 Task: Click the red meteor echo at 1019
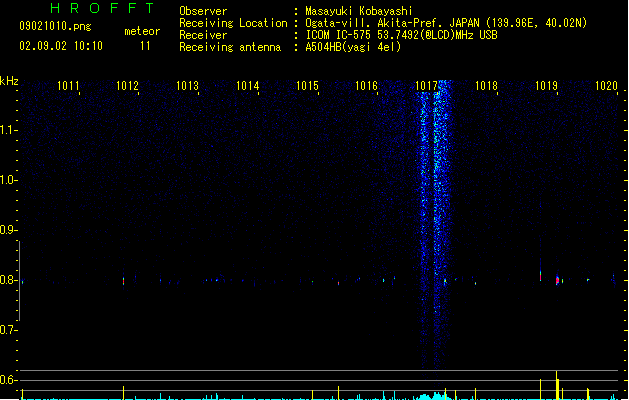tap(557, 280)
